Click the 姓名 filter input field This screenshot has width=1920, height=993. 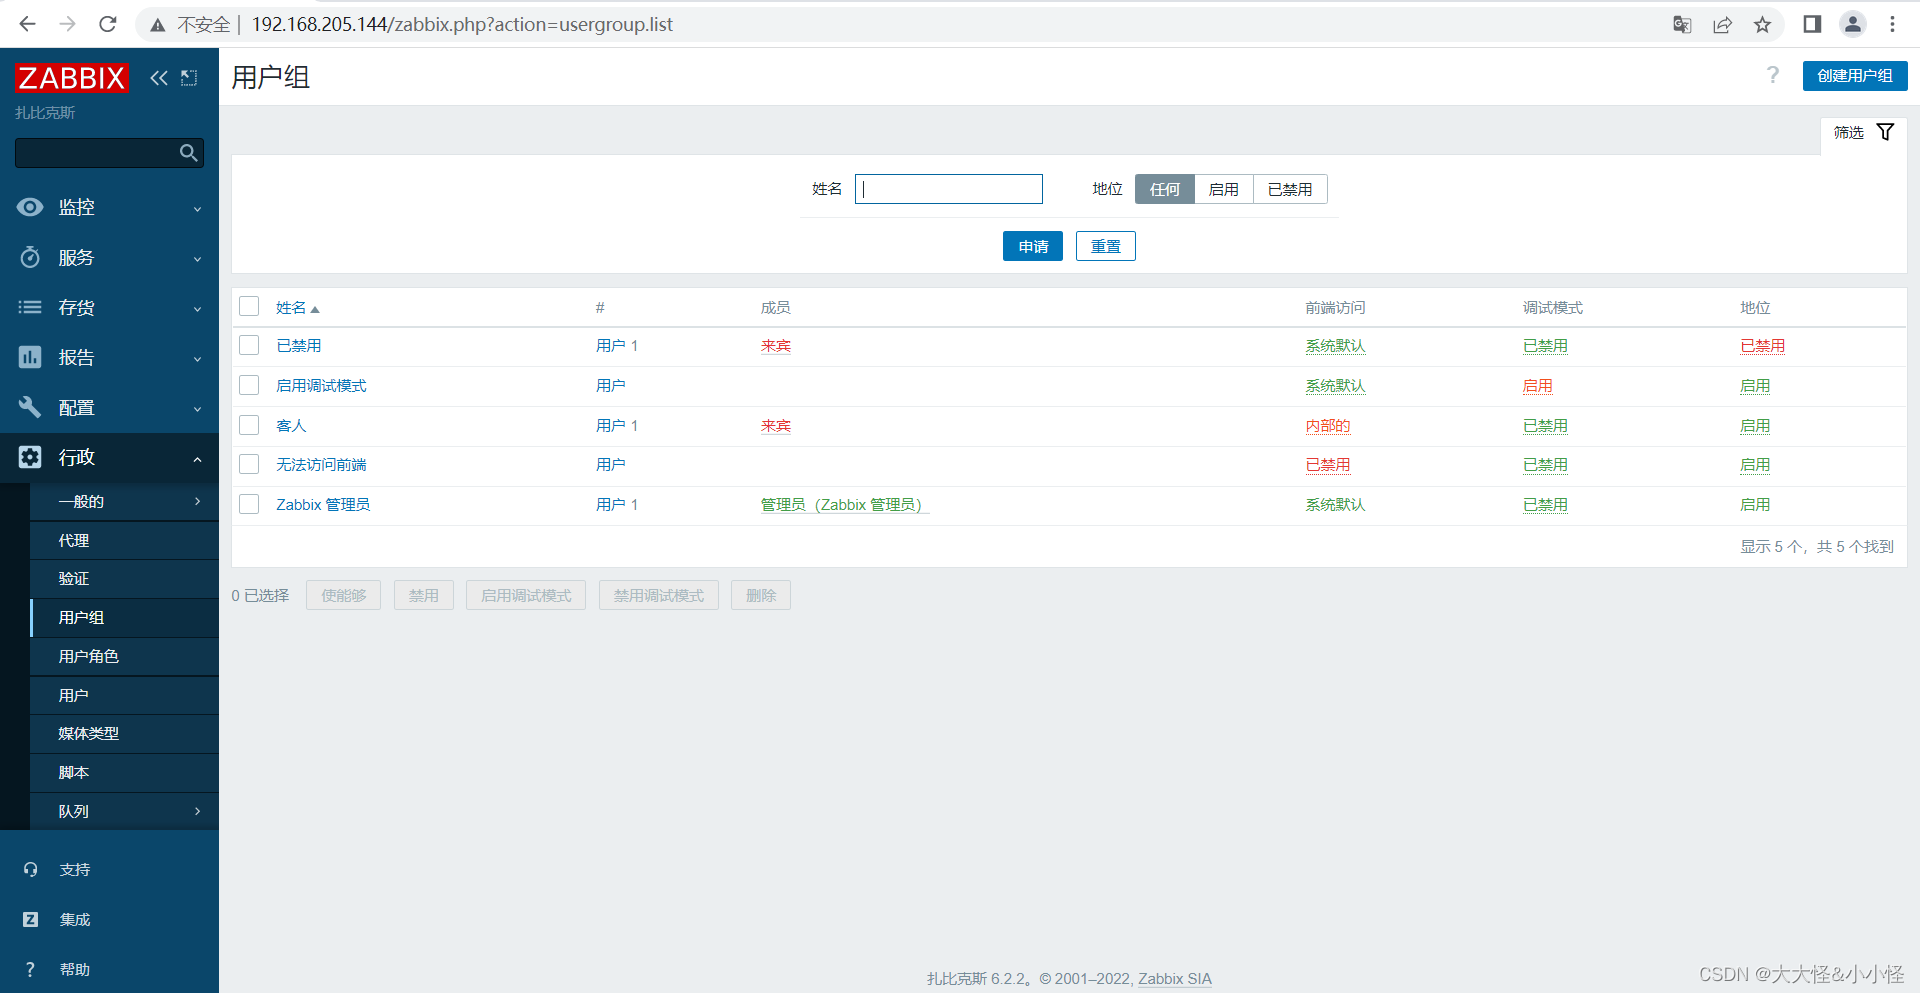pyautogui.click(x=949, y=189)
